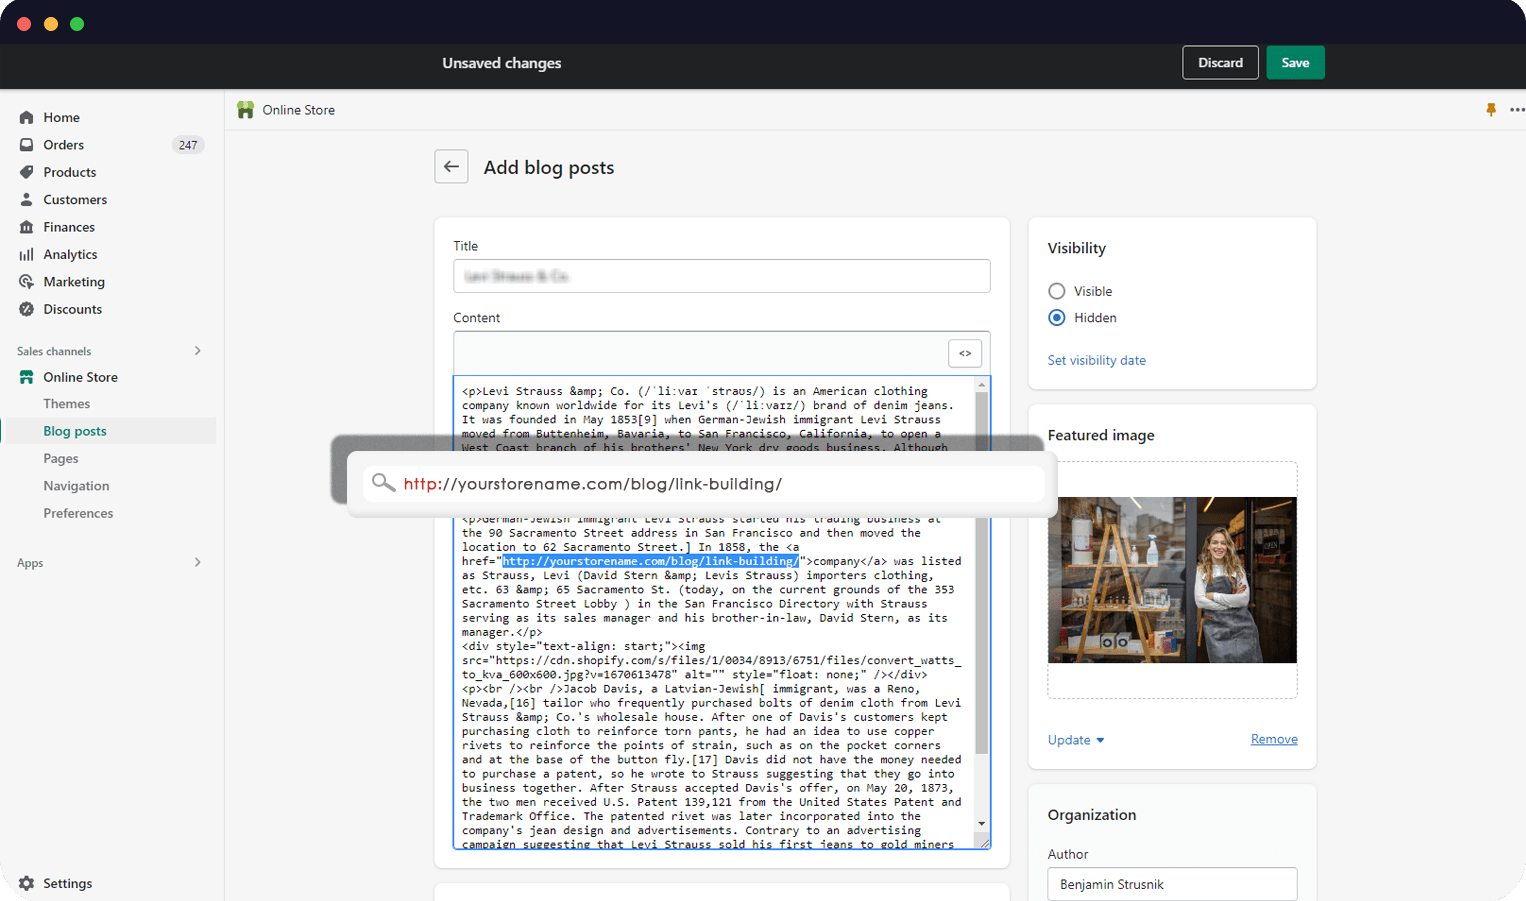Go to Products in the sidebar

tap(70, 172)
